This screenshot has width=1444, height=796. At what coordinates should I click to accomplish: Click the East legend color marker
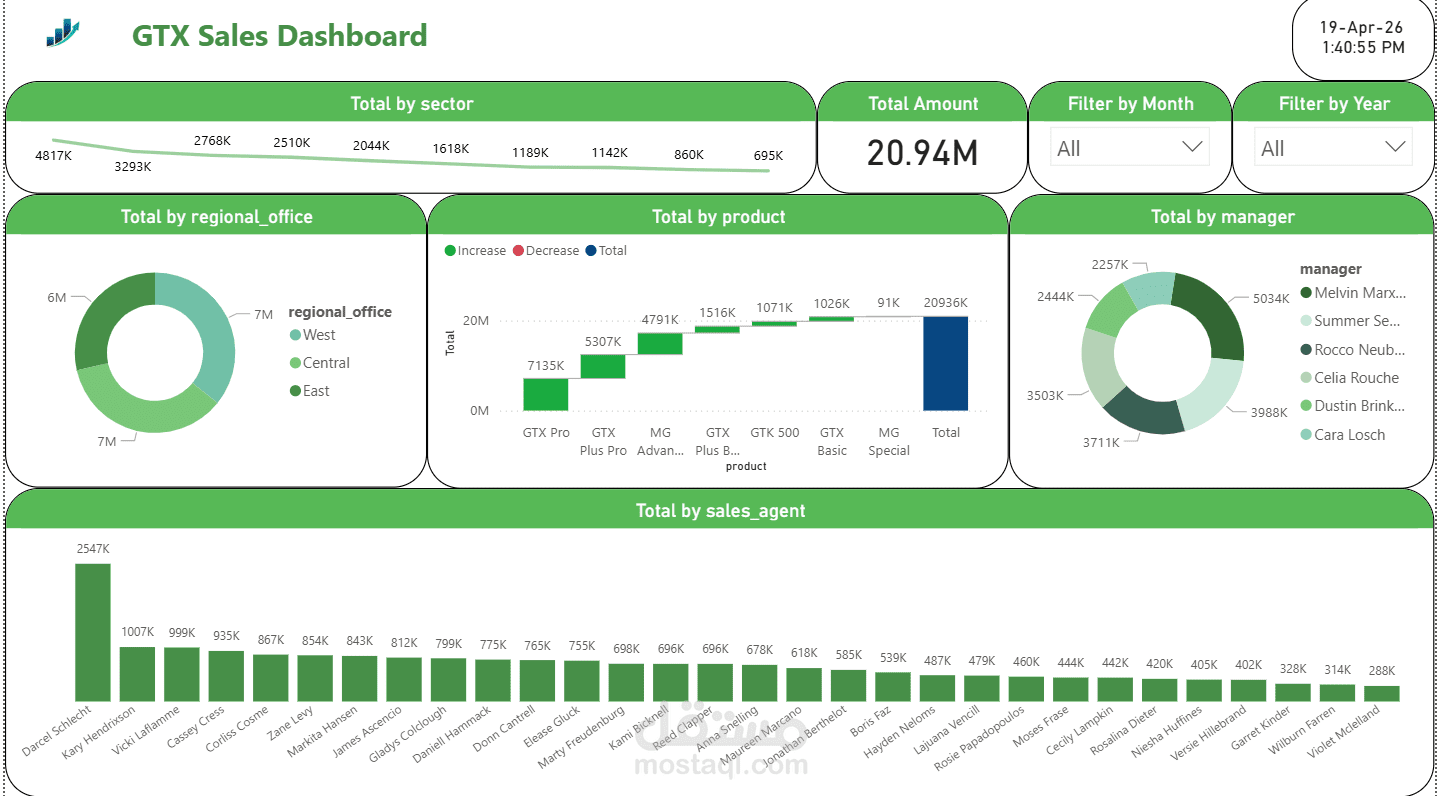(x=295, y=391)
